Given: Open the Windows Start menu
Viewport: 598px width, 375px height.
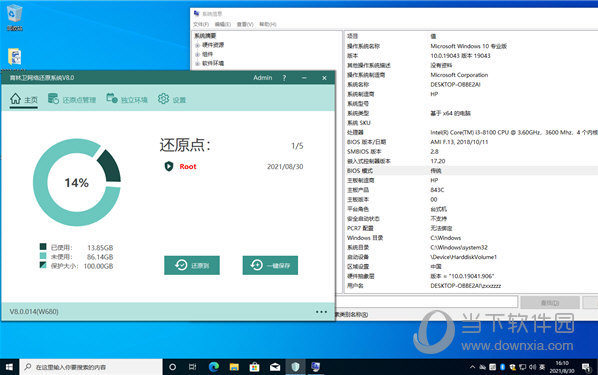Looking at the screenshot, I should pos(9,367).
